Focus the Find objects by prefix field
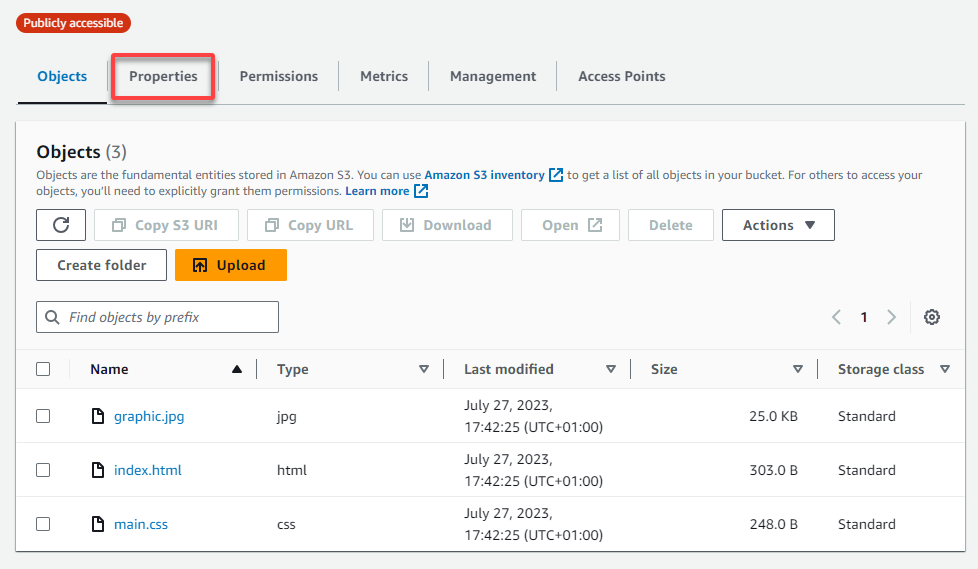Image resolution: width=978 pixels, height=569 pixels. click(x=157, y=317)
